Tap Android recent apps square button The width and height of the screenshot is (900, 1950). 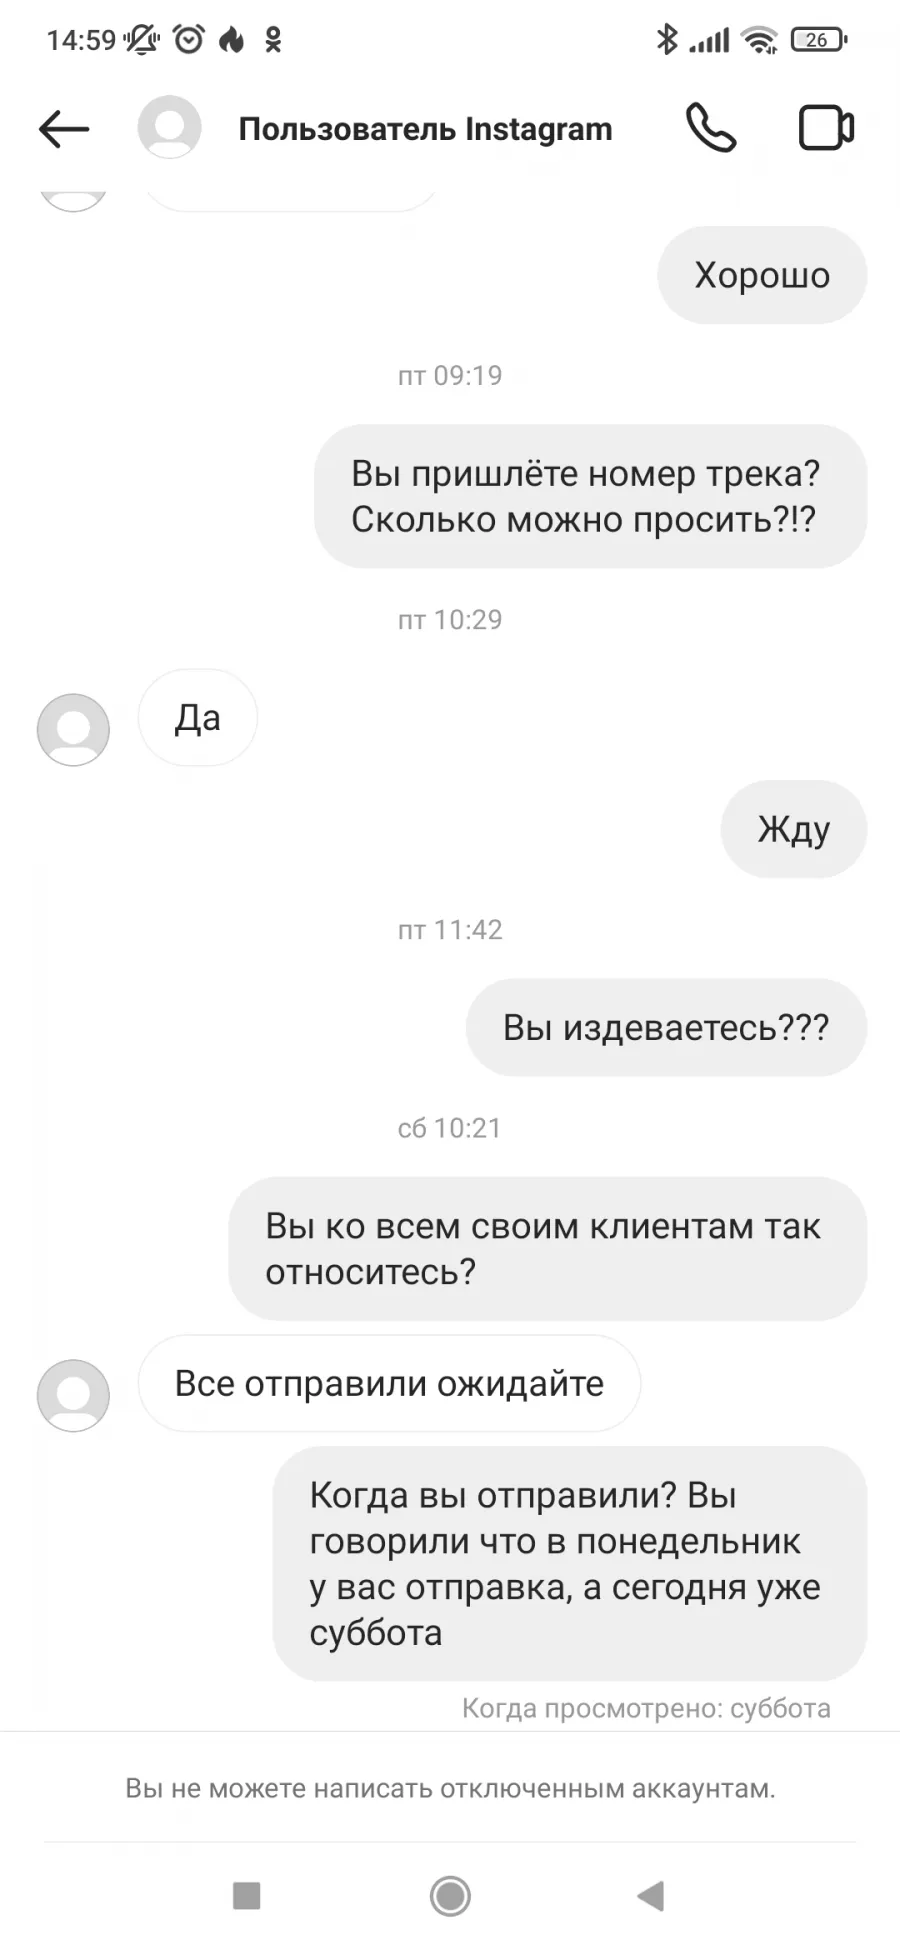coord(246,1895)
